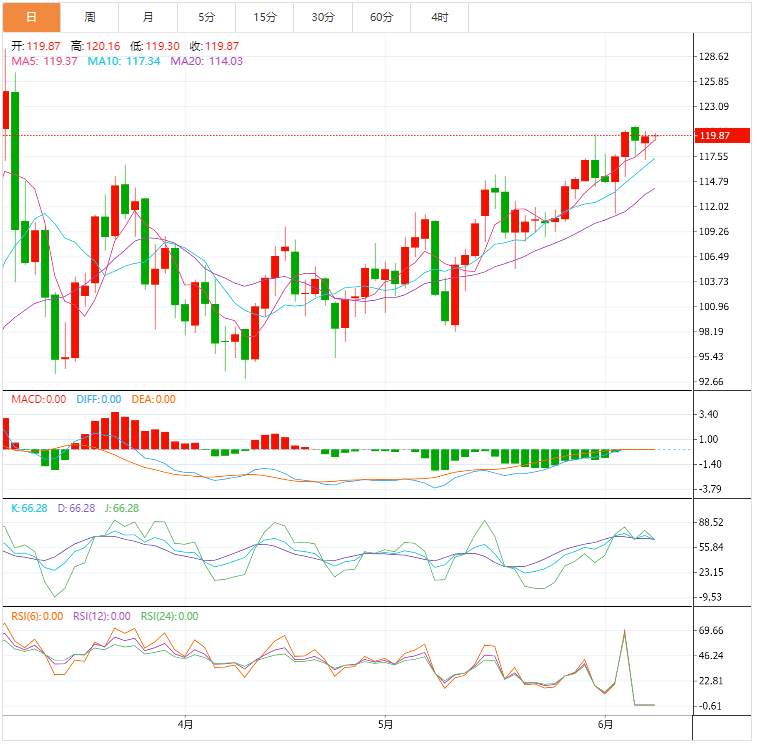Choose the 30分 timeframe tab

(323, 17)
